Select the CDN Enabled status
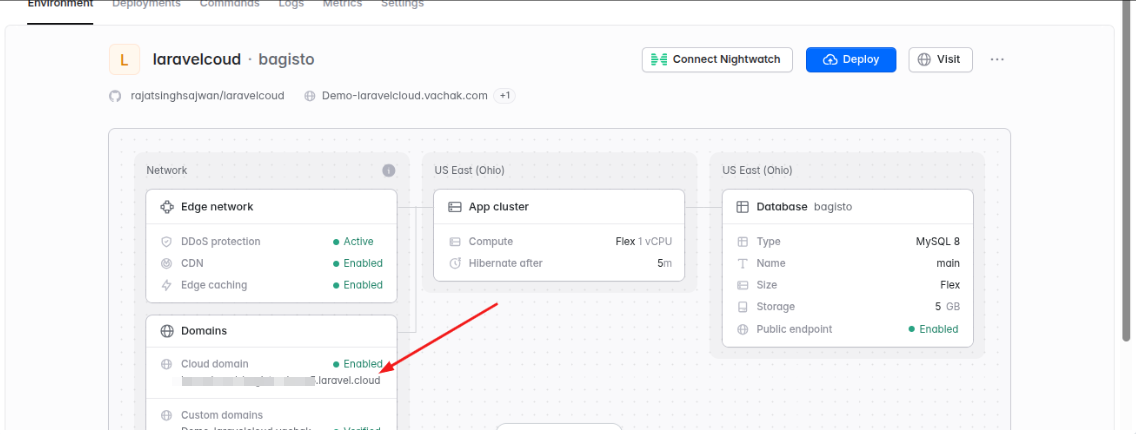Image resolution: width=1136 pixels, height=434 pixels. click(x=357, y=263)
